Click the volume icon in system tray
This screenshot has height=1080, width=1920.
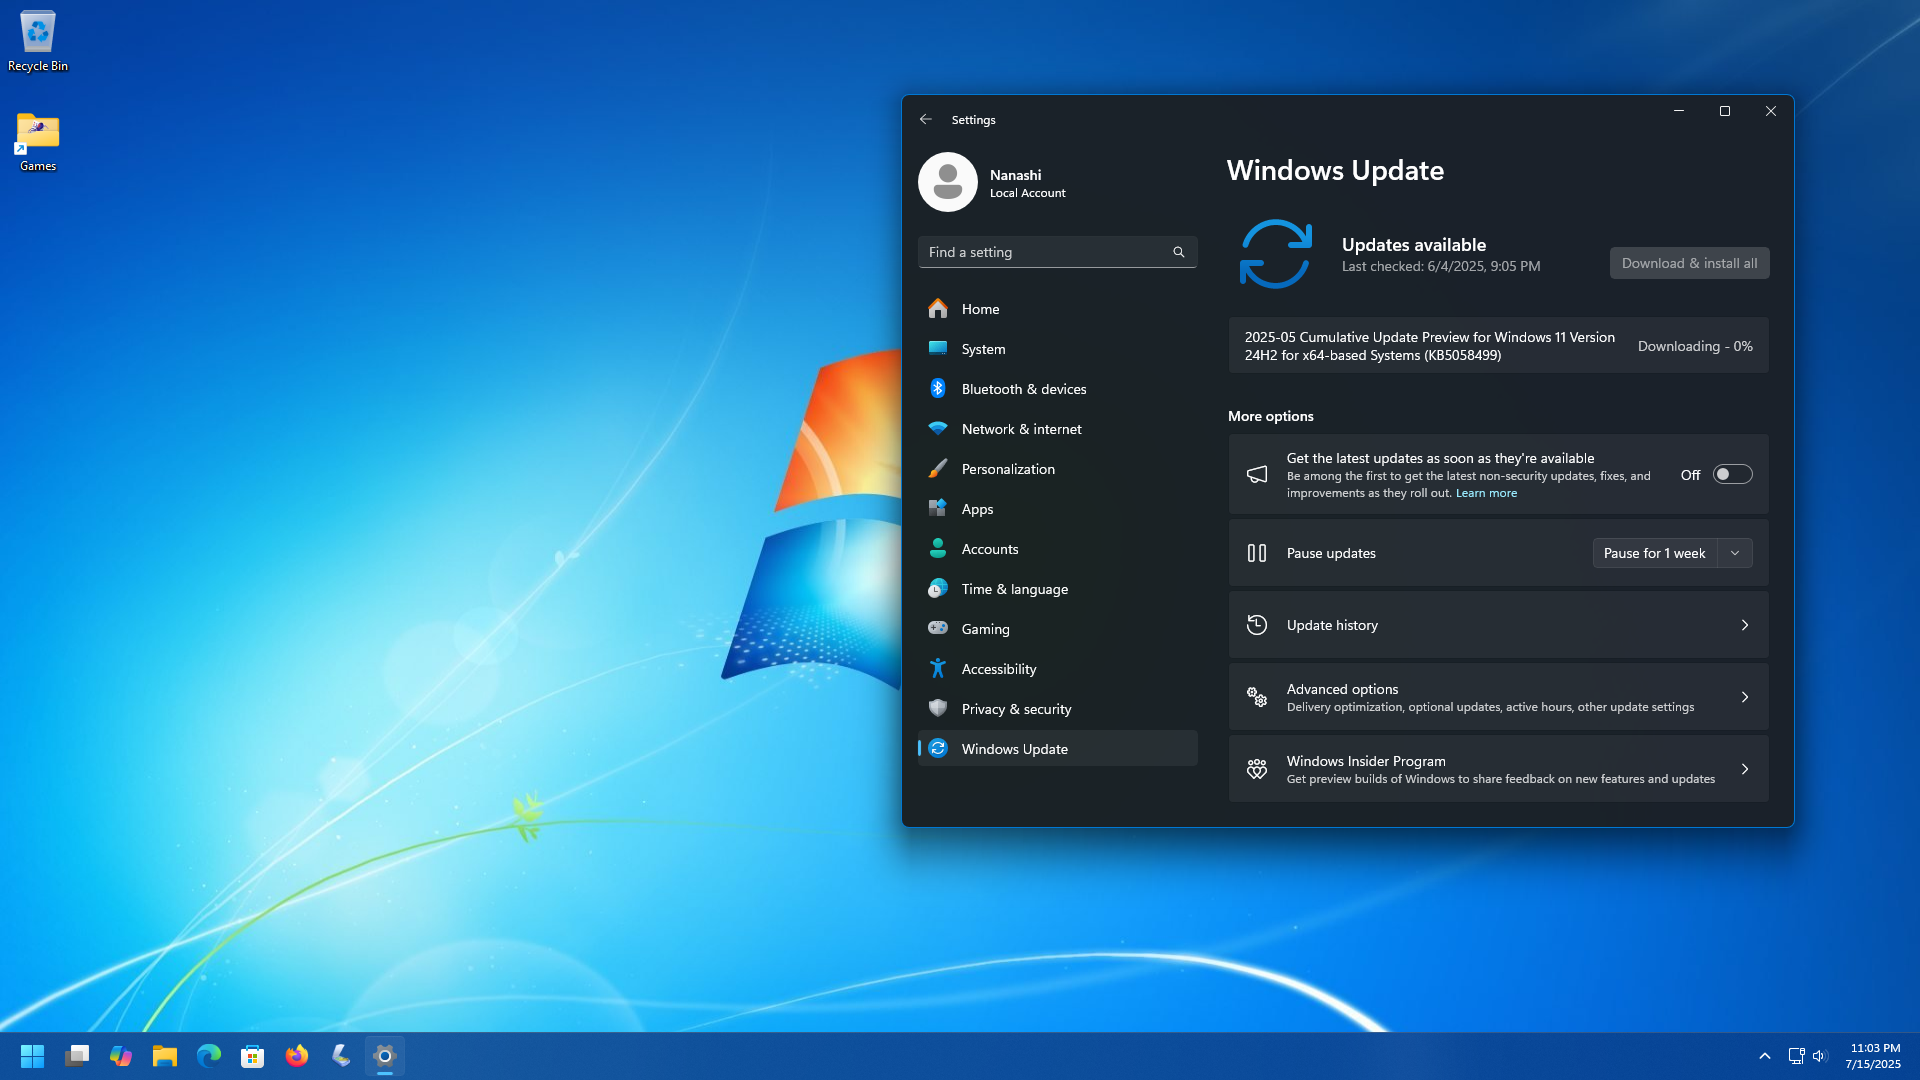1819,1056
